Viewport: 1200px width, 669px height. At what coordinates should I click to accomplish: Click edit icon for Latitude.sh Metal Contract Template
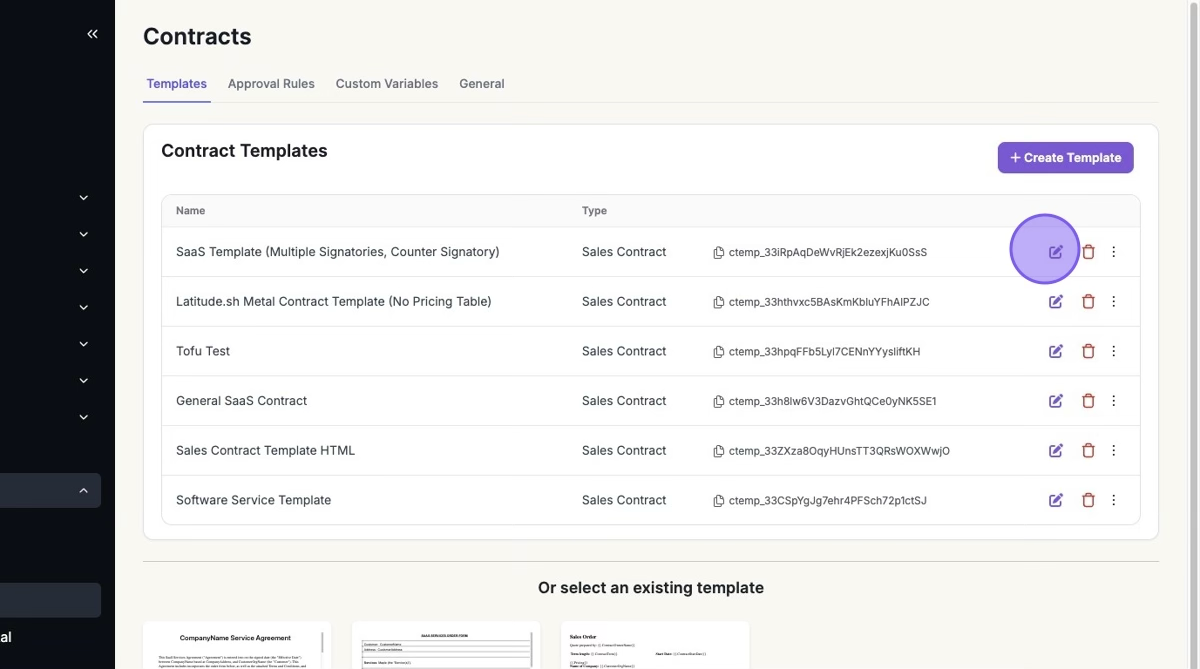tap(1055, 302)
